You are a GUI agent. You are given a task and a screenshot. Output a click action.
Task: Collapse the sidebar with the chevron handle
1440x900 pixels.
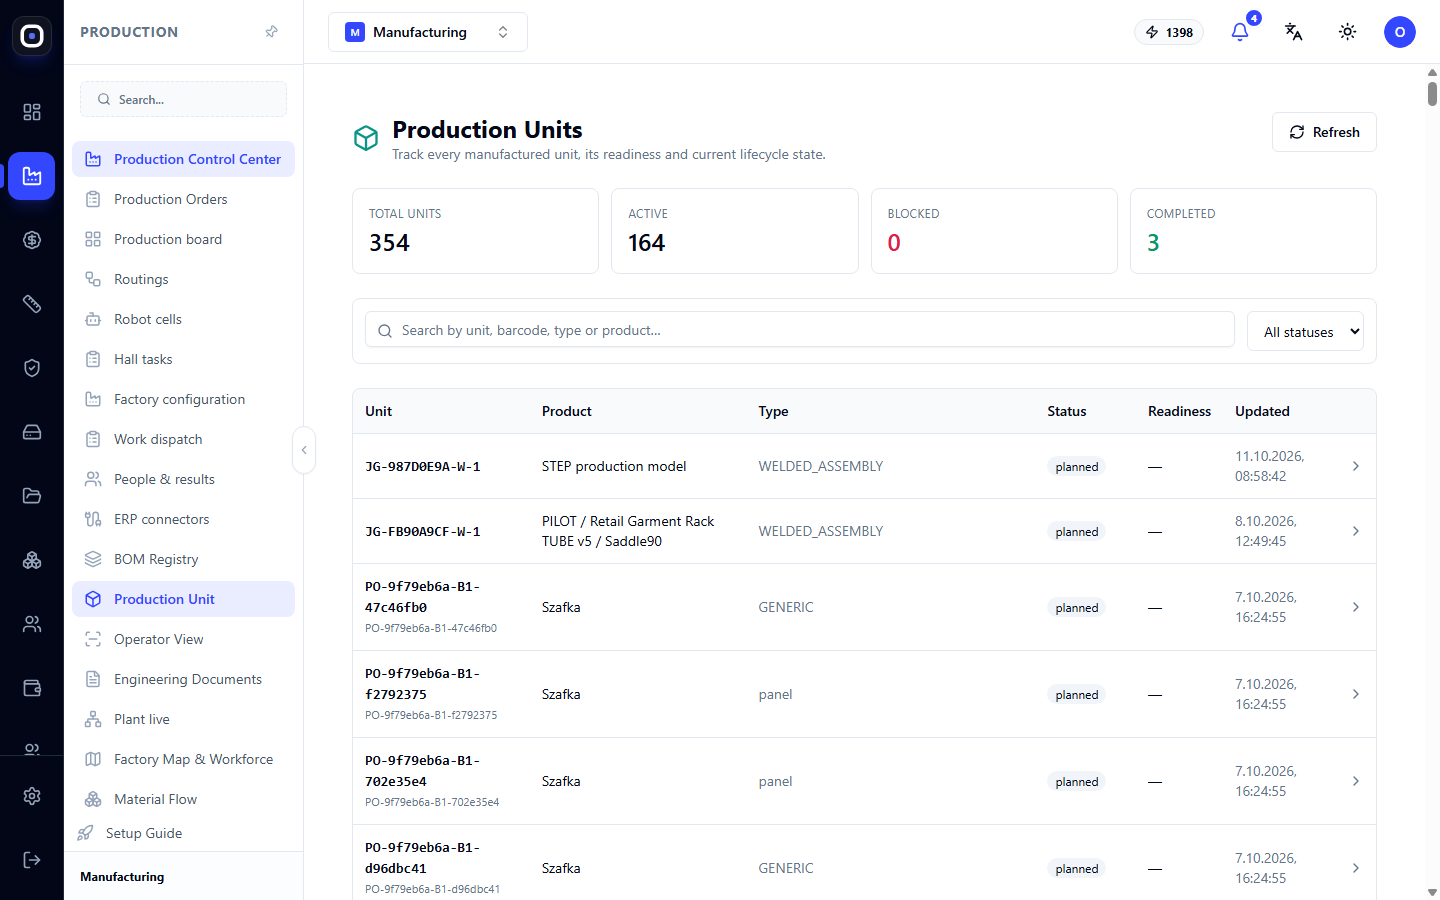304,450
